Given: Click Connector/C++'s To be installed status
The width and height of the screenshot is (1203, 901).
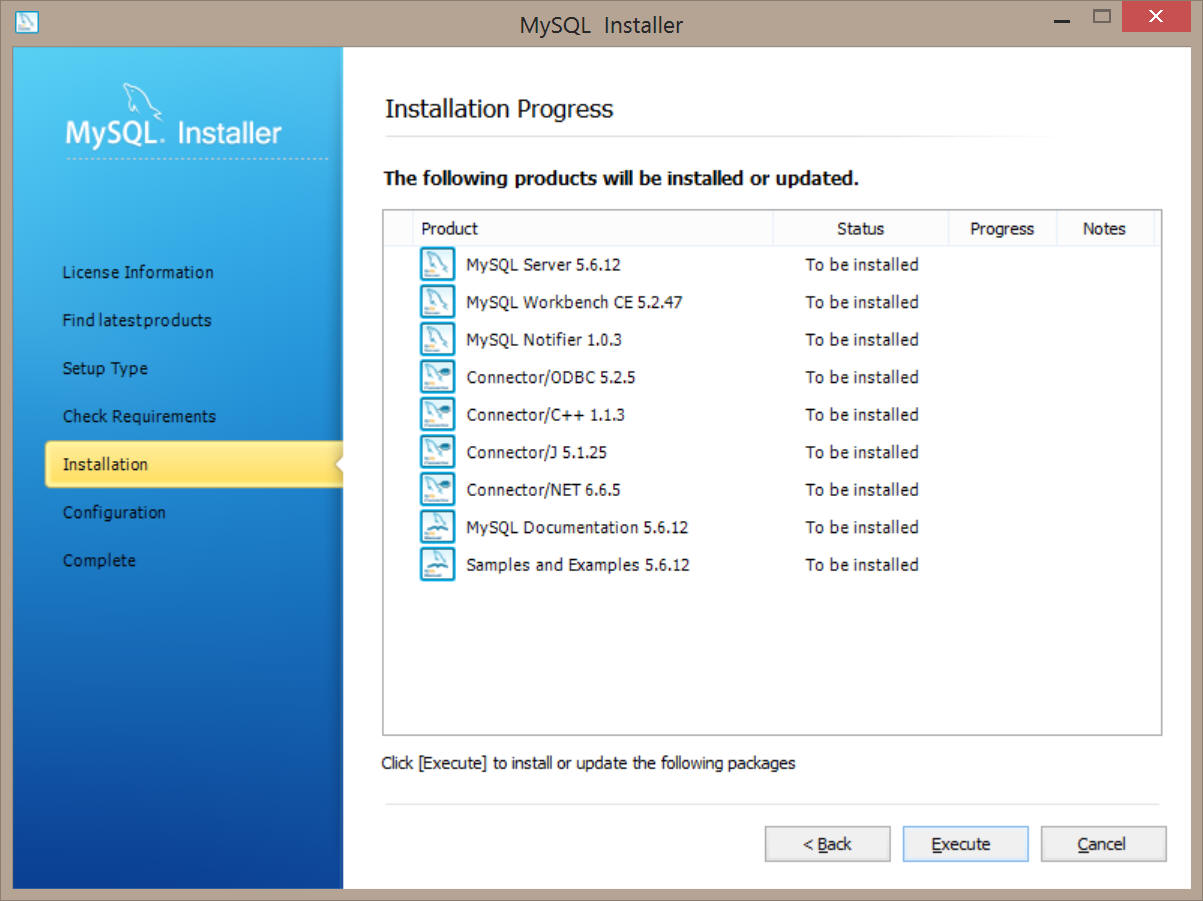Looking at the screenshot, I should (x=862, y=415).
